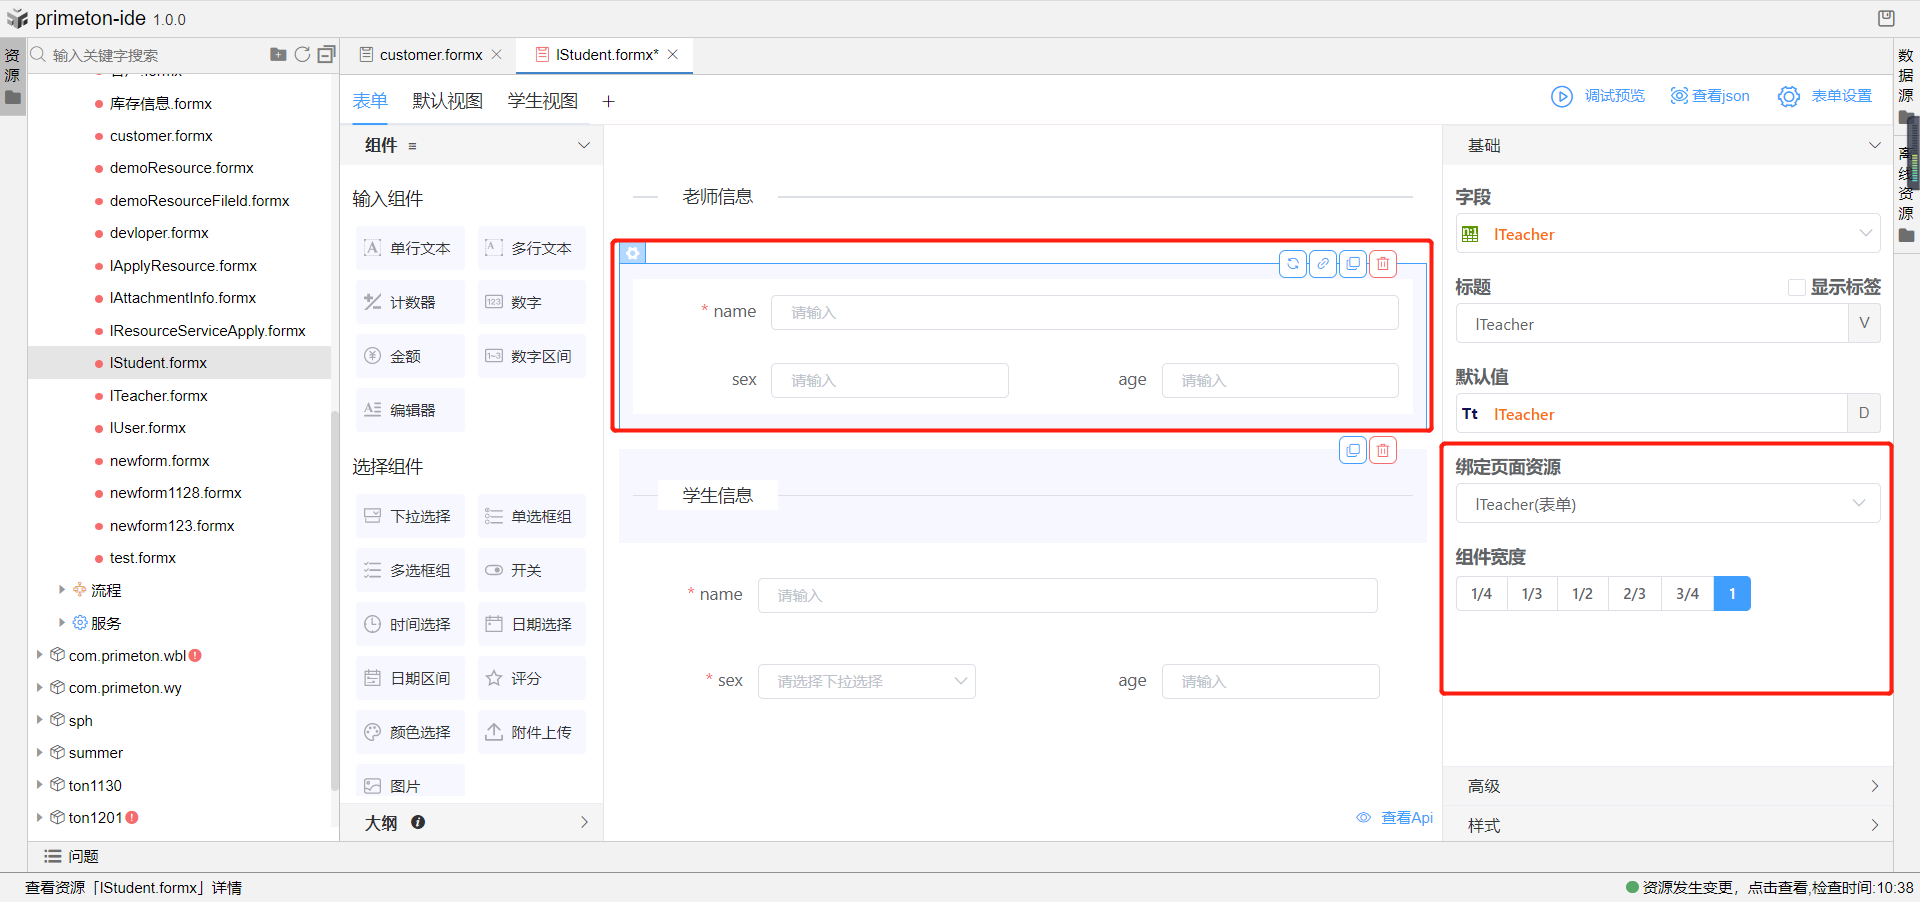The width and height of the screenshot is (1920, 902).
Task: Click the refresh icon on teacher form block
Action: coord(1292,264)
